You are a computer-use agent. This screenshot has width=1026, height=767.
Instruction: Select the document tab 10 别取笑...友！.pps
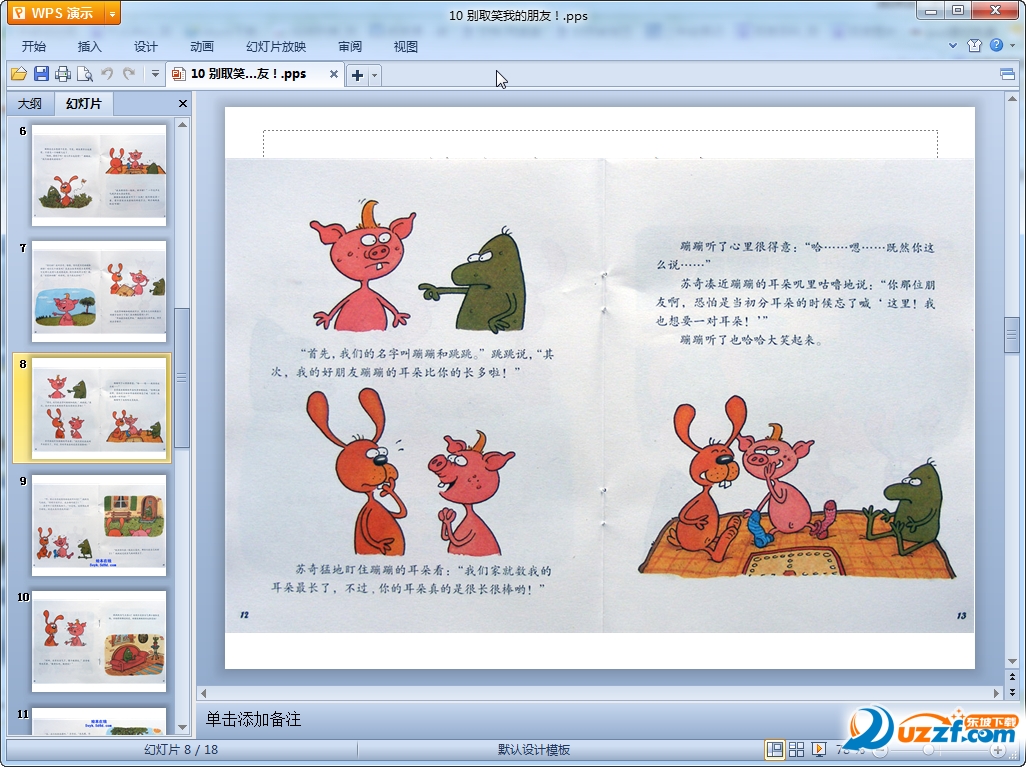[x=248, y=74]
